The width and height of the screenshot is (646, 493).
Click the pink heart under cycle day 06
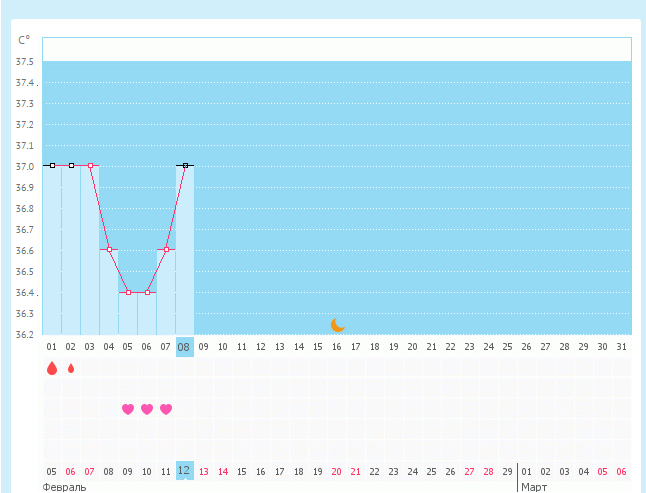147,409
